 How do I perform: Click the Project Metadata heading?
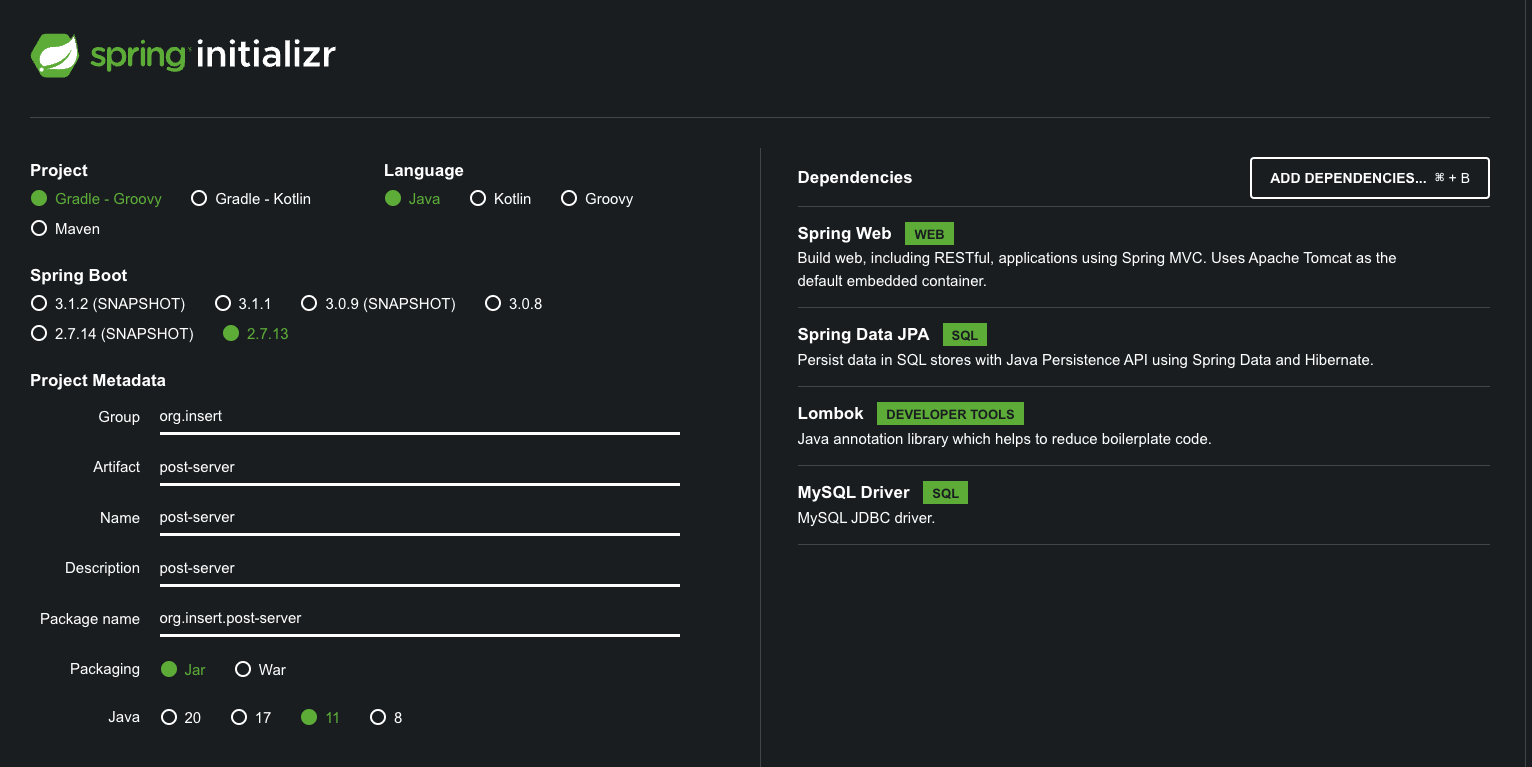point(98,381)
